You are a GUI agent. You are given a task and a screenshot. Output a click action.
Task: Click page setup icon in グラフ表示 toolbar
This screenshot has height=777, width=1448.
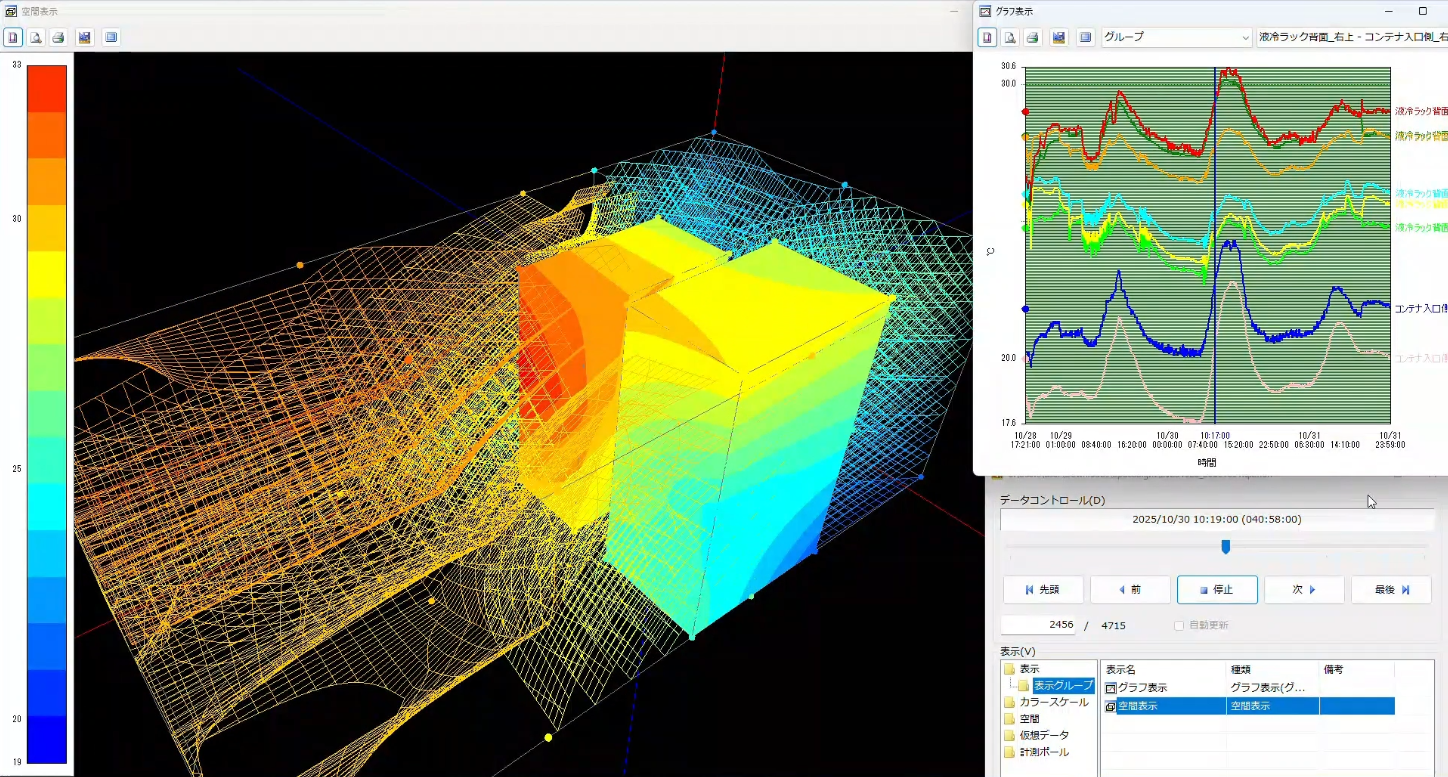point(987,37)
